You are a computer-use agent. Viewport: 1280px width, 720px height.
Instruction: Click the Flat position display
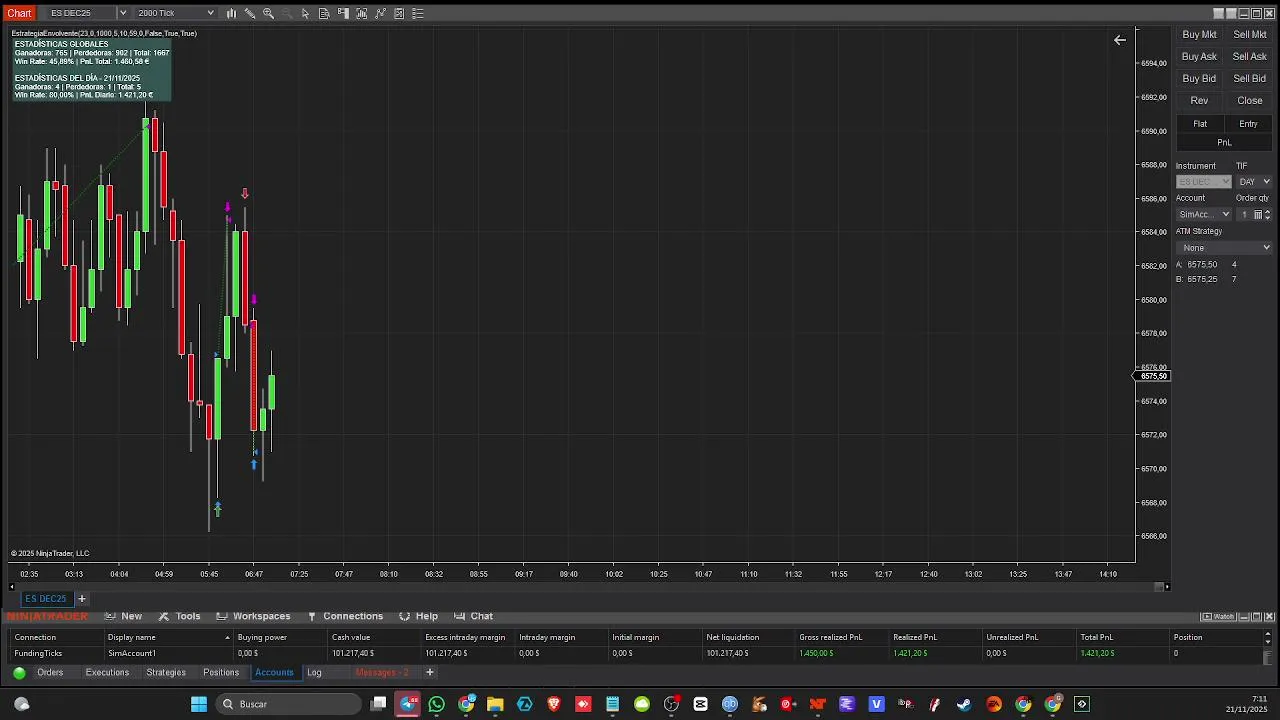coord(1200,124)
